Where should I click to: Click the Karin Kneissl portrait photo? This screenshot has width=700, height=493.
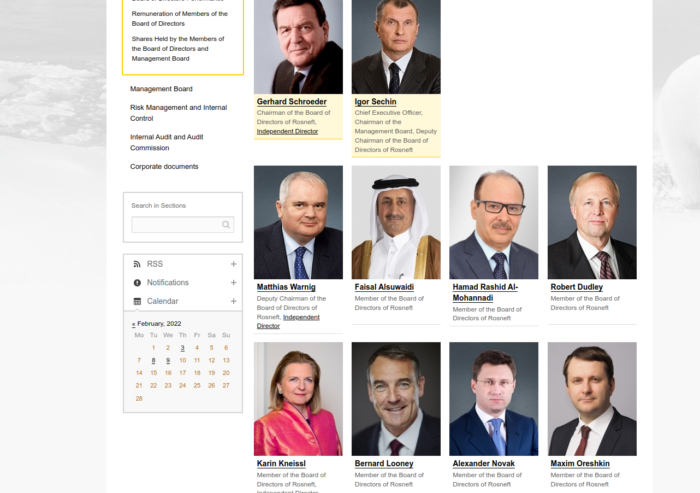pos(298,399)
